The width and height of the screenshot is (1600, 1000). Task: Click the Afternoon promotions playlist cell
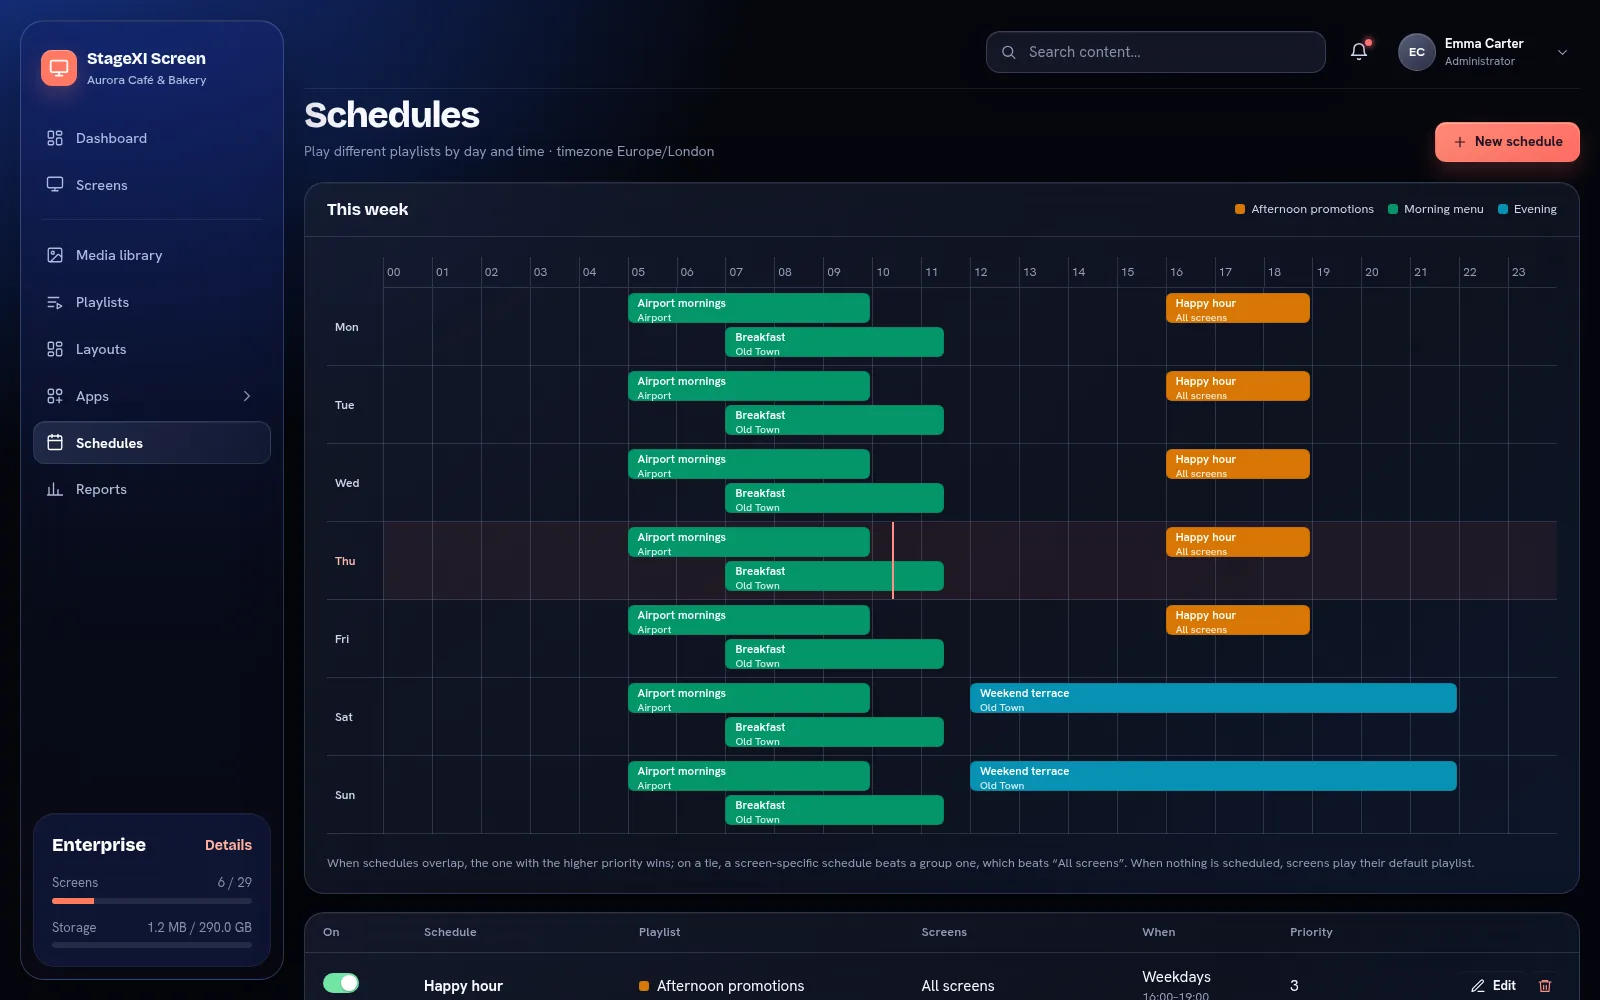[x=722, y=986]
